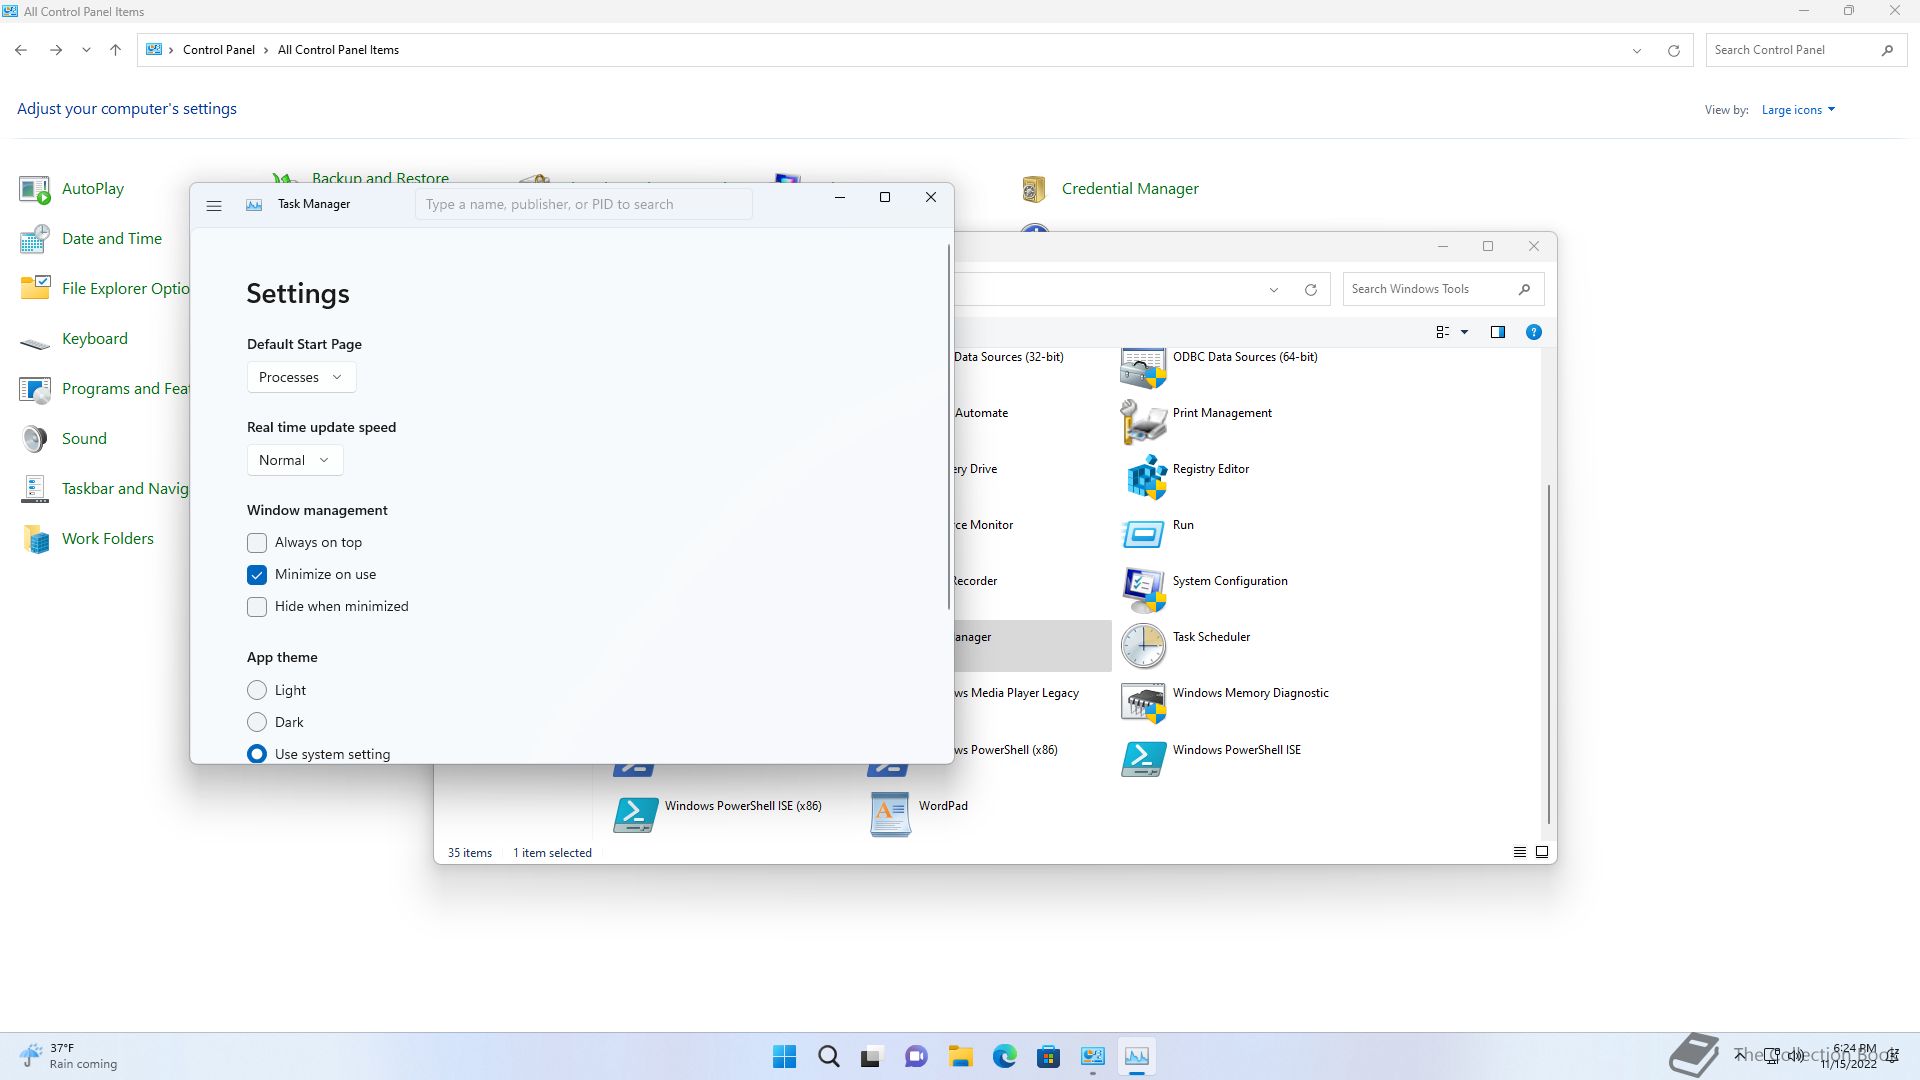
Task: Expand the Control Panel address history dropdown
Action: point(1637,50)
